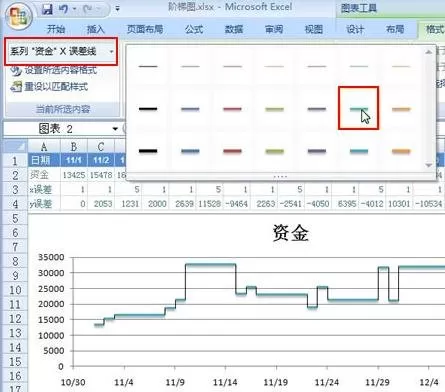Select row 4 header

click(x=15, y=203)
